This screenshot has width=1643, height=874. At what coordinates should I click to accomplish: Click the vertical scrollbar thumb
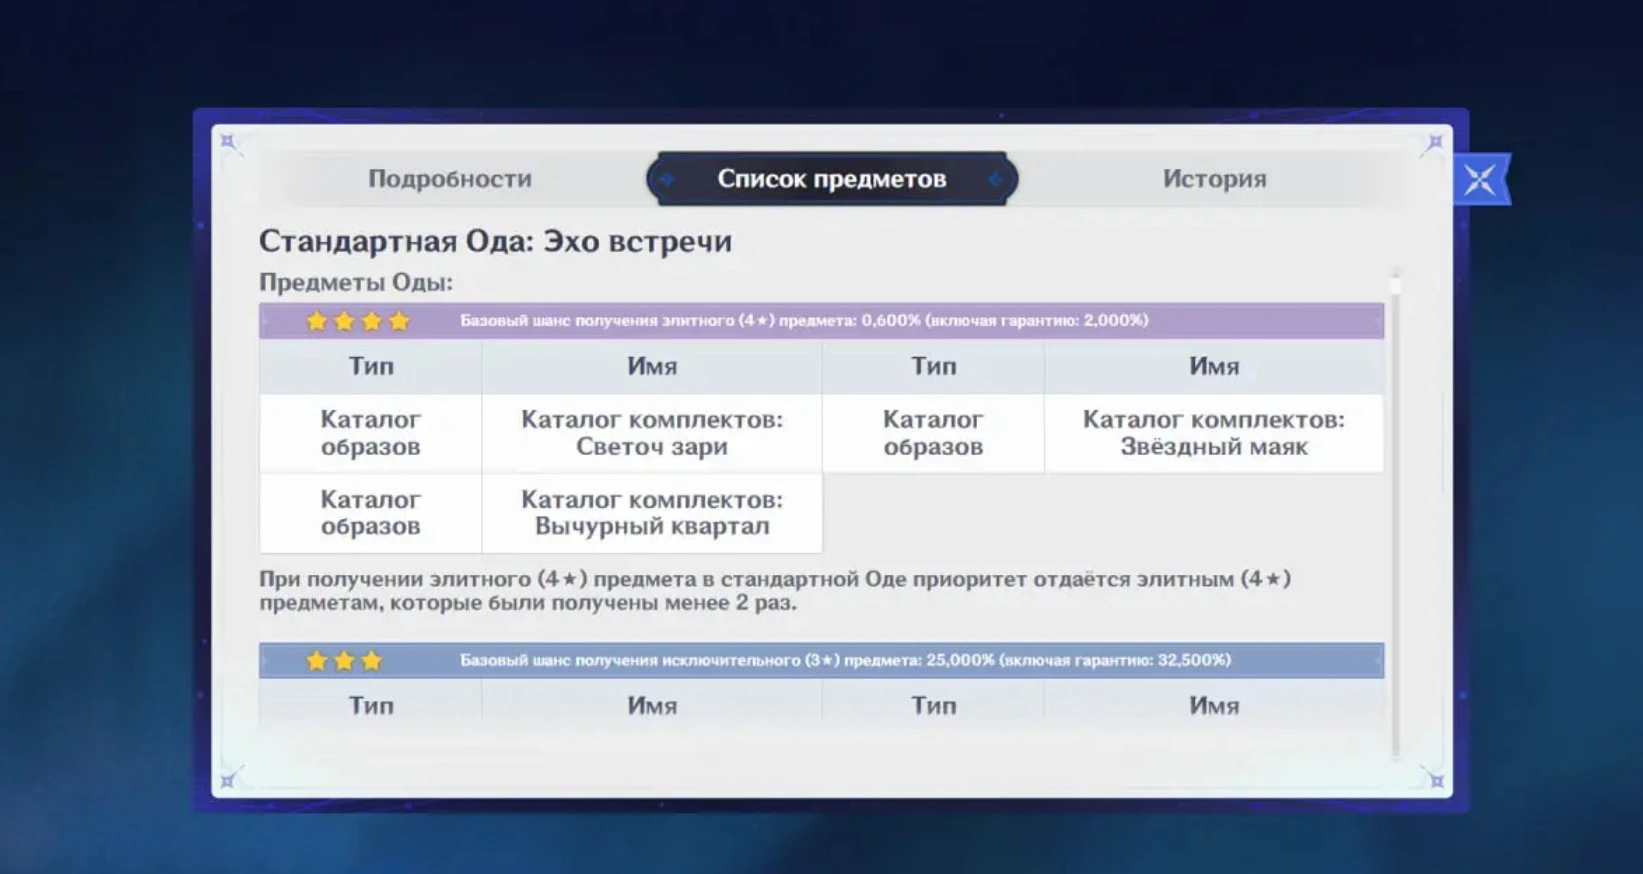click(x=1395, y=286)
